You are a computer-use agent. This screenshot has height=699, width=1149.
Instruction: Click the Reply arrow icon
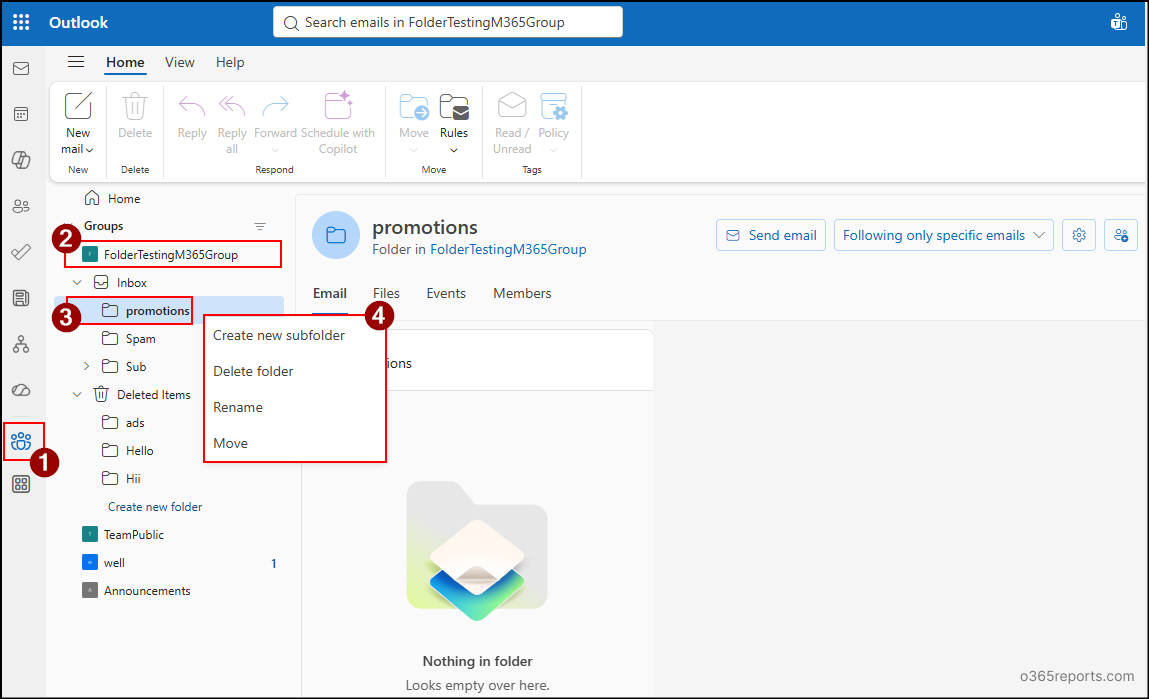[x=192, y=106]
